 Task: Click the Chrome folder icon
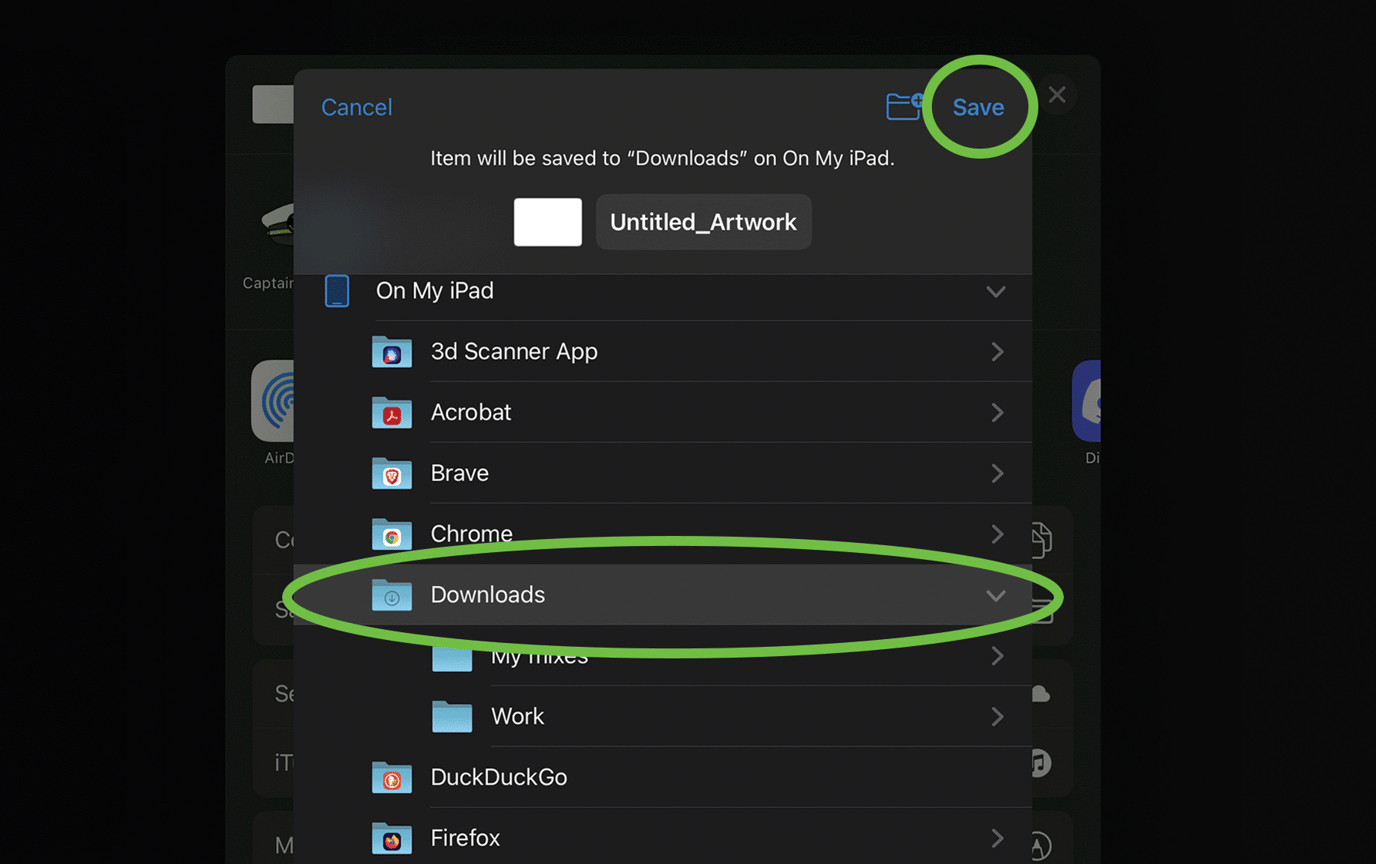pyautogui.click(x=392, y=534)
